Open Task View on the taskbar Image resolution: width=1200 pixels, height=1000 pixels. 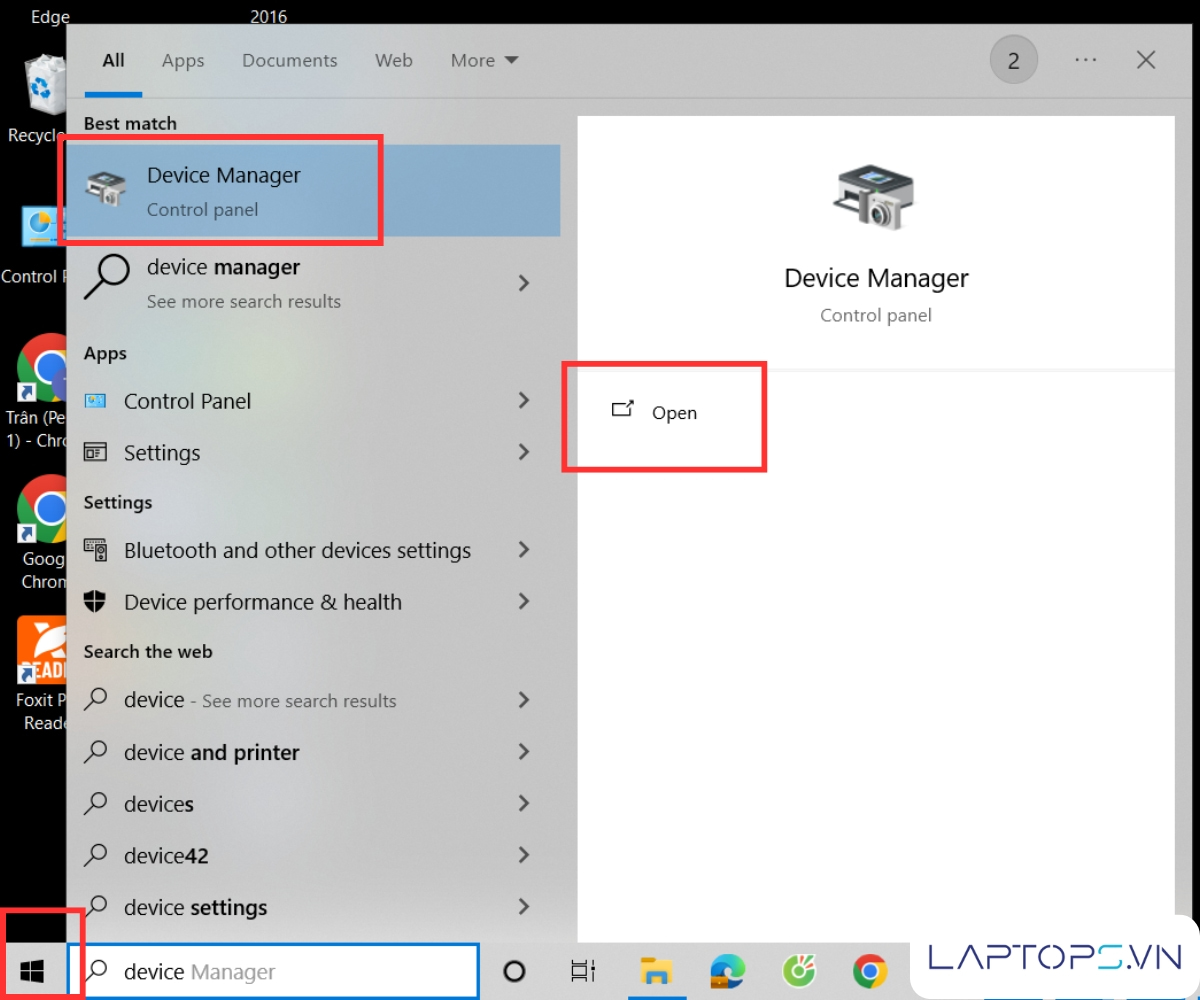tap(582, 971)
